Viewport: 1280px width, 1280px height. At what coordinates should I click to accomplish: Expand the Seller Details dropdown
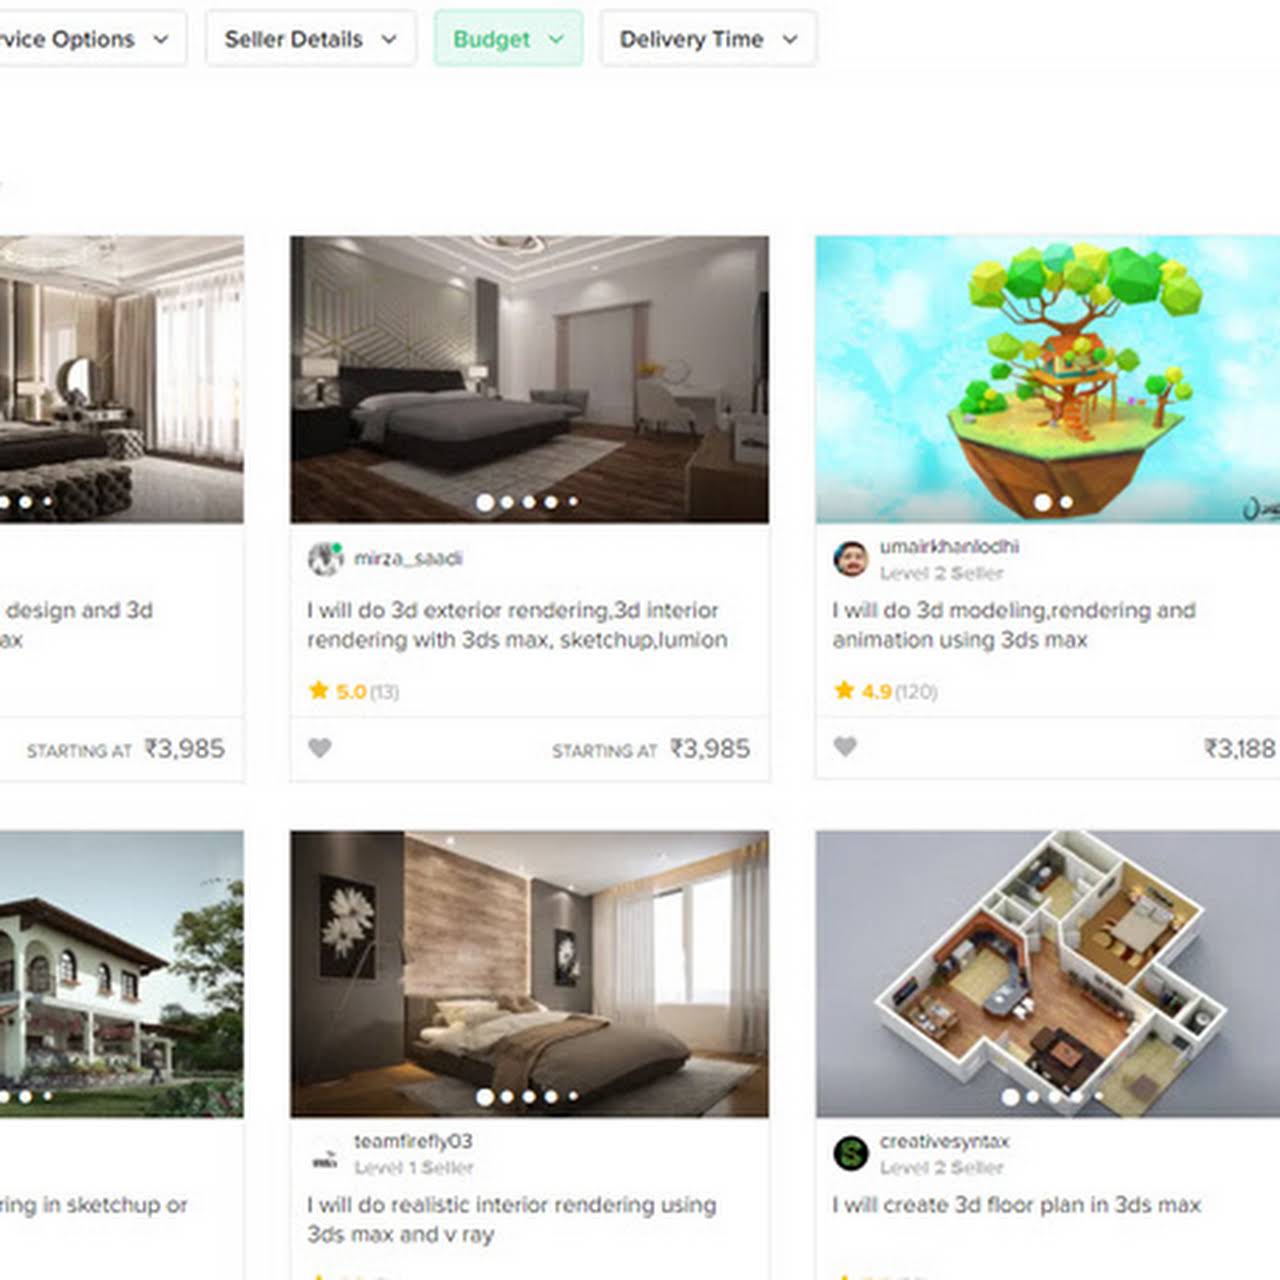pos(311,39)
